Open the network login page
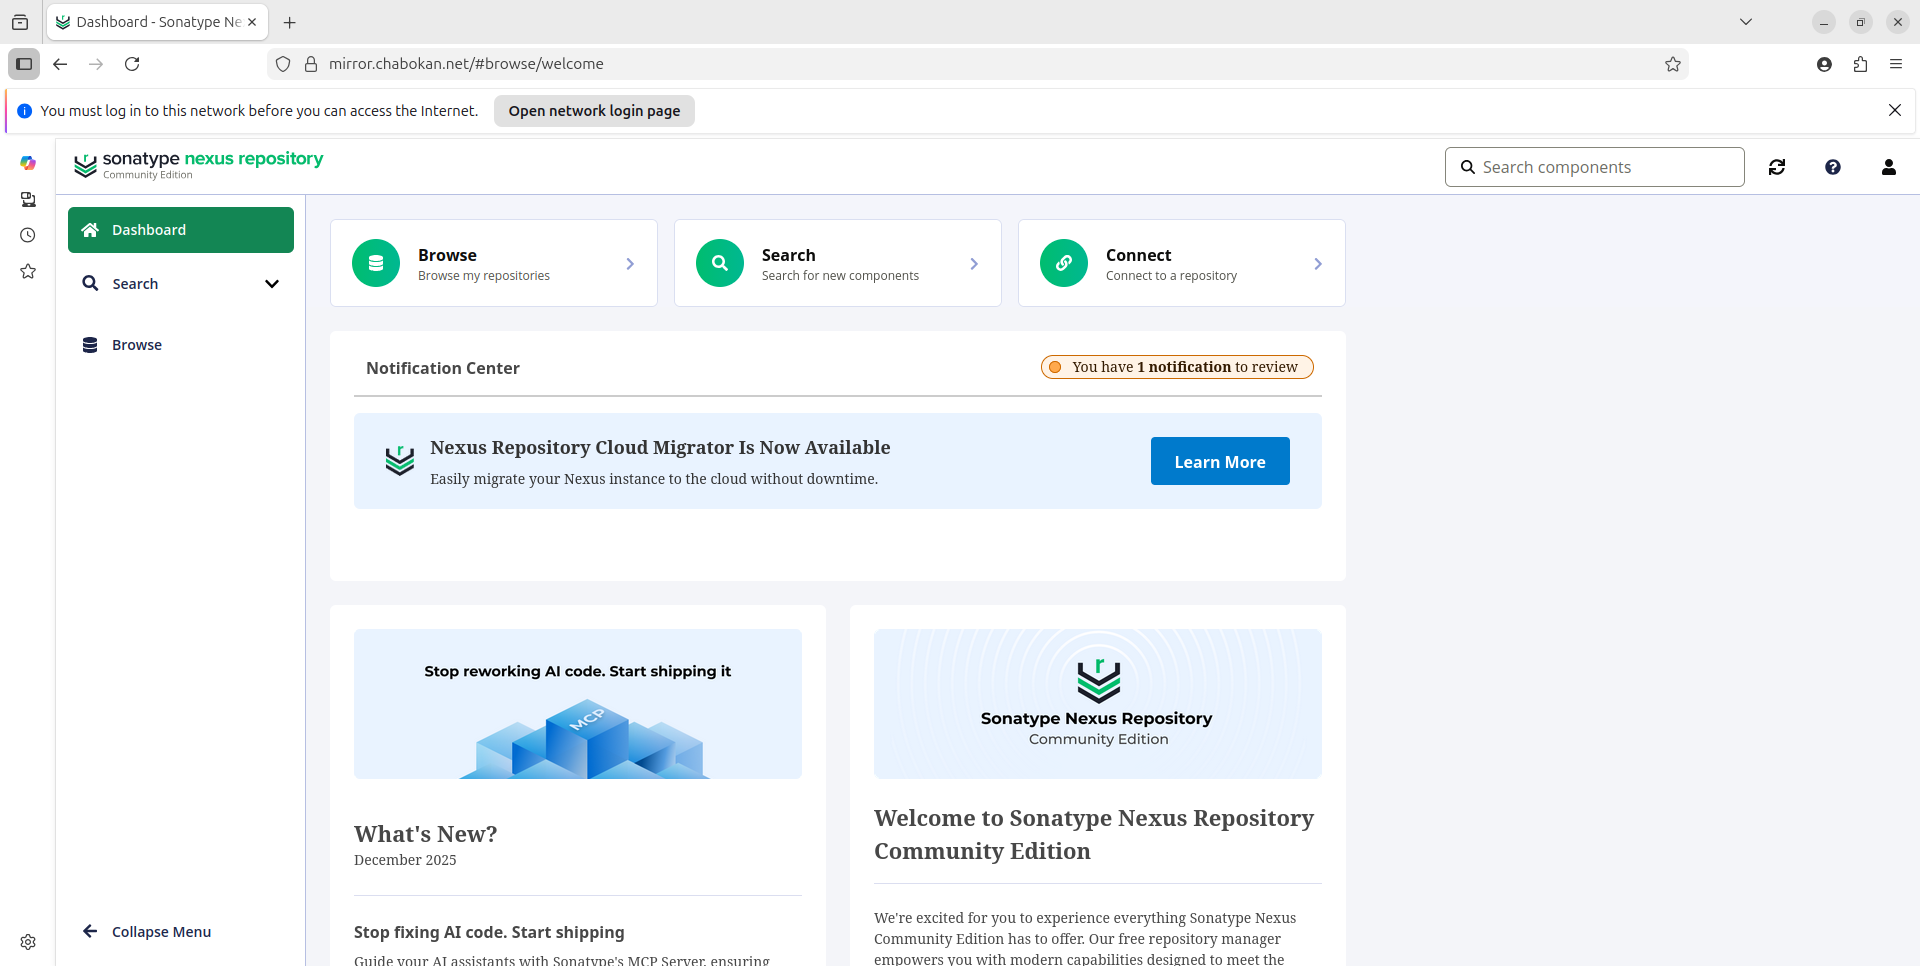 [593, 110]
